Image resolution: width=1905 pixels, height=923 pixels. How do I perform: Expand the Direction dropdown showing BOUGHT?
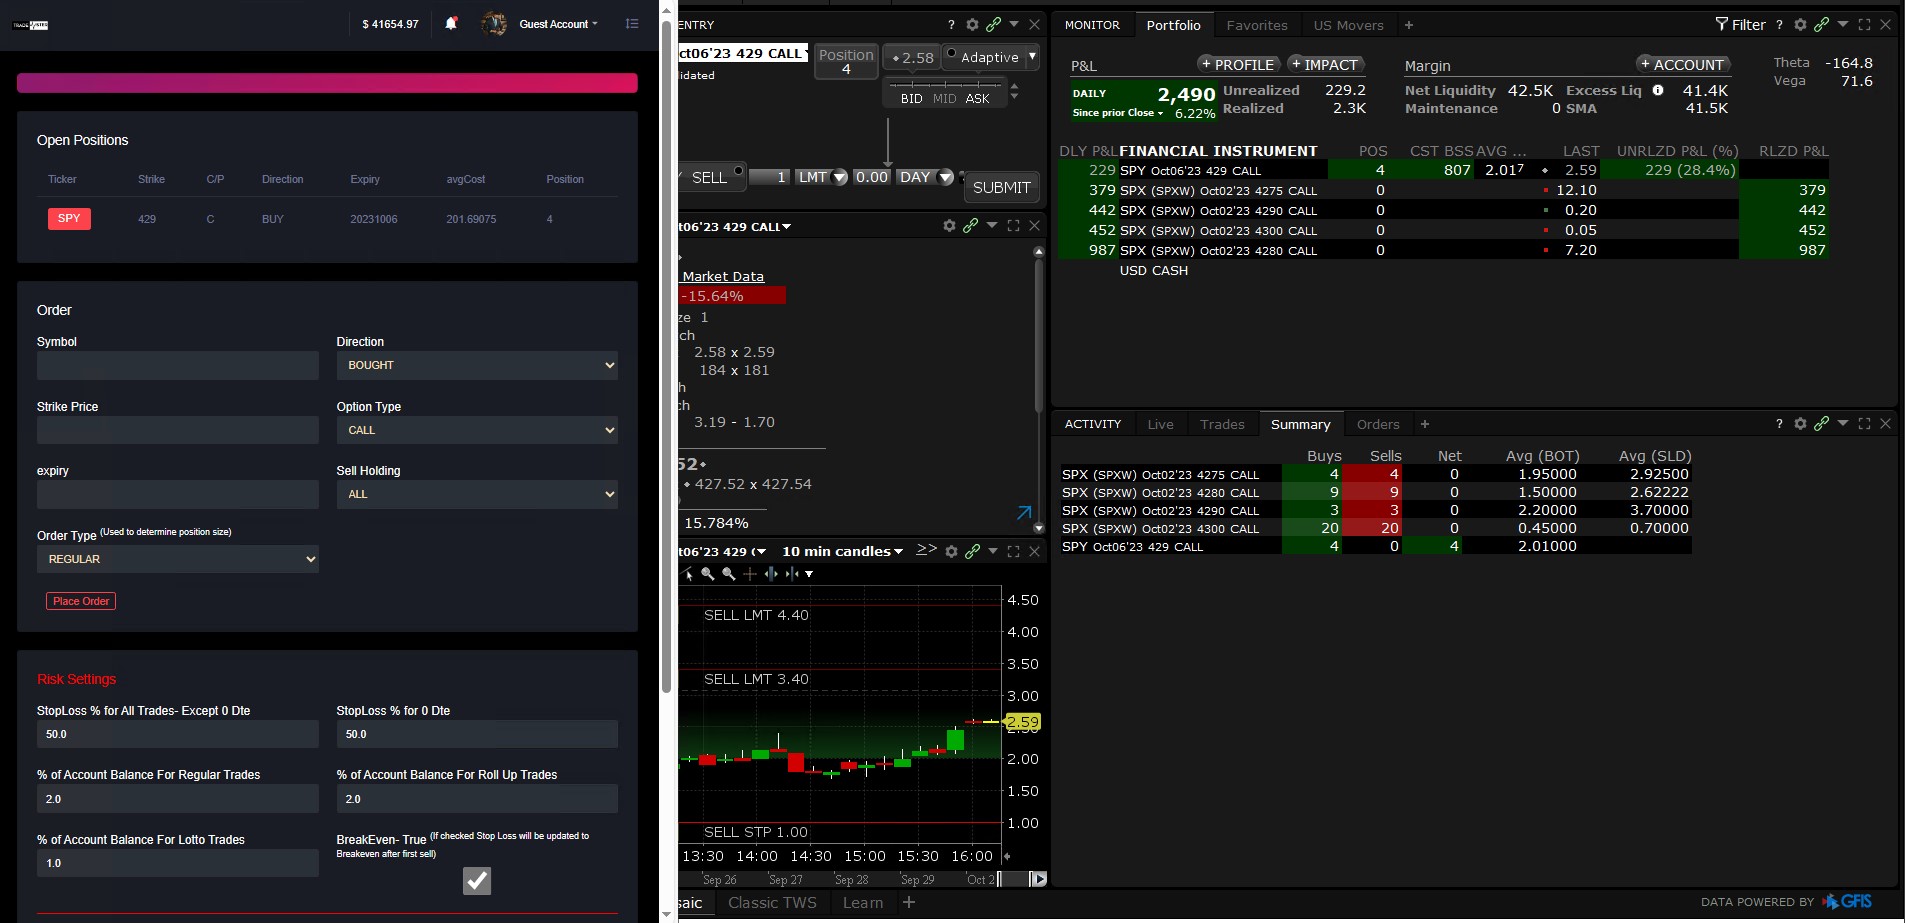click(x=477, y=365)
